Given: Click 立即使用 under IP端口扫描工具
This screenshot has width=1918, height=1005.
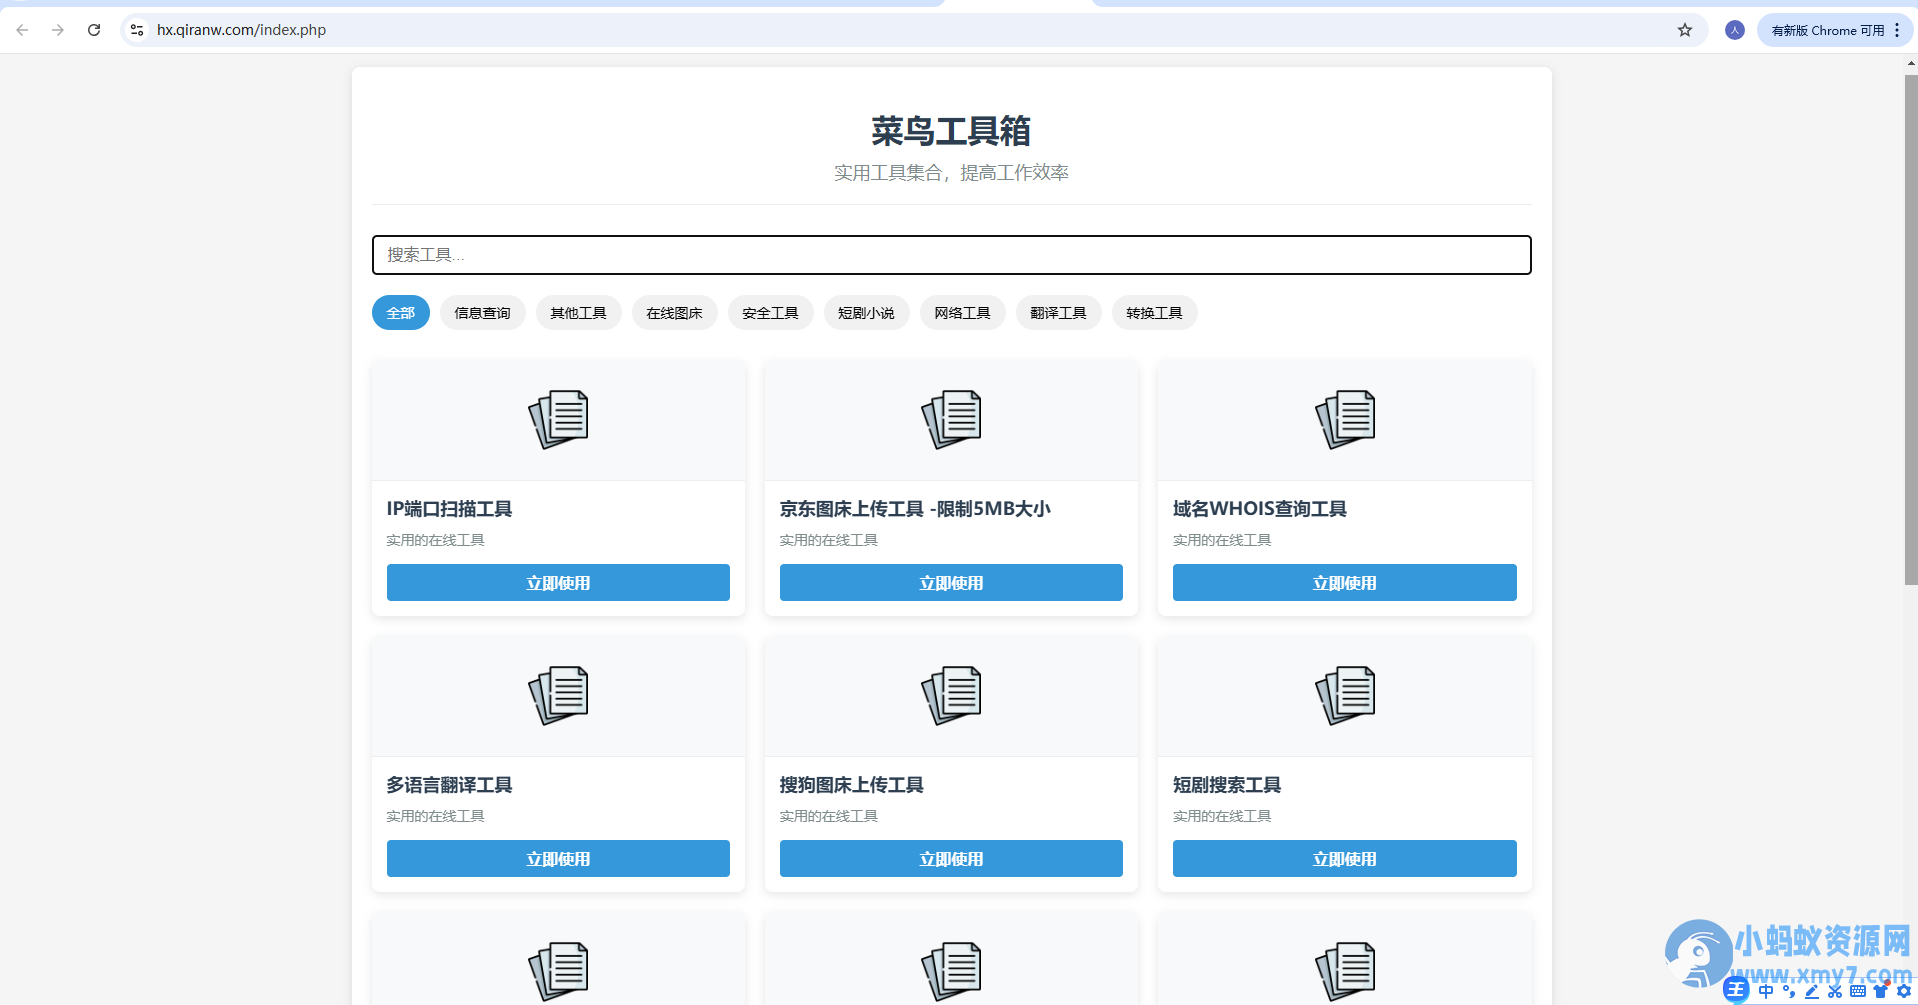Looking at the screenshot, I should 558,583.
